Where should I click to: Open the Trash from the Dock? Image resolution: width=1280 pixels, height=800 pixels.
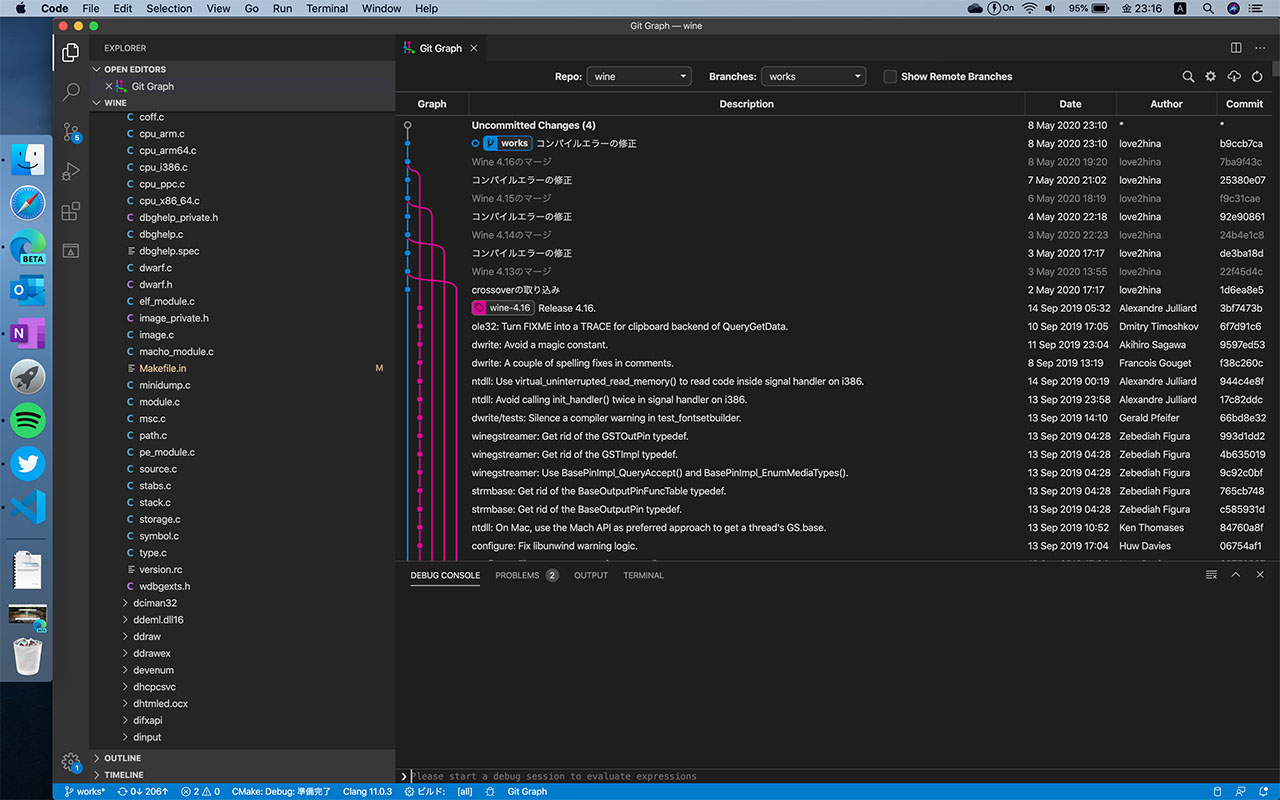coord(28,657)
